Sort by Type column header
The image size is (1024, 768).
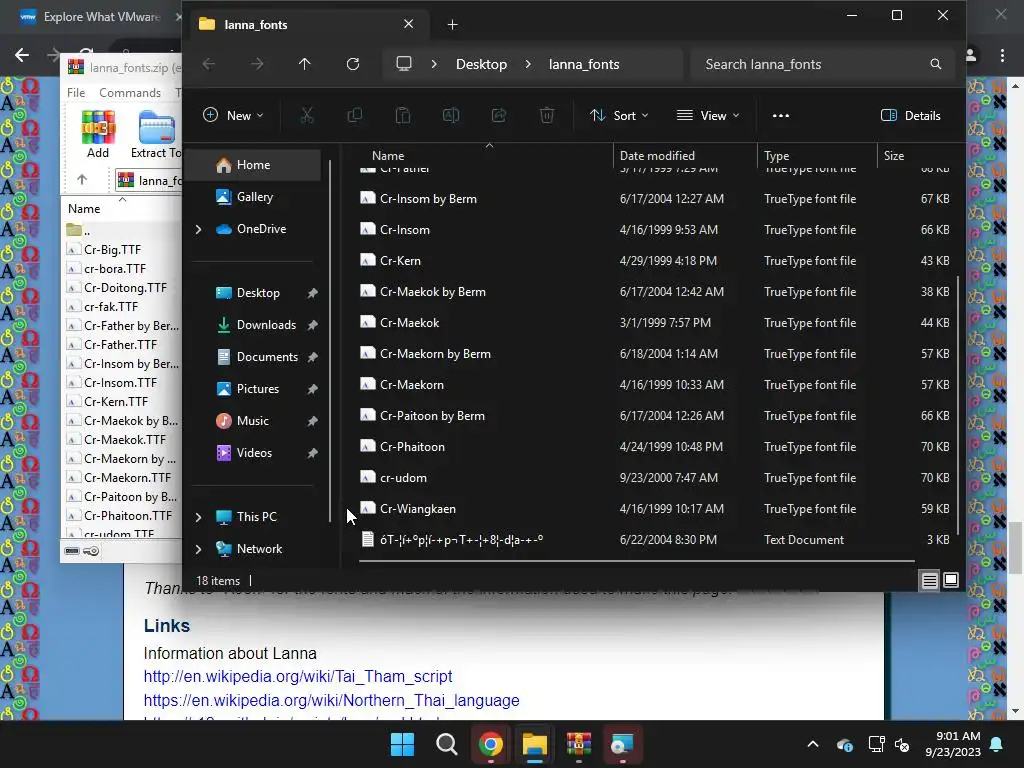click(776, 155)
